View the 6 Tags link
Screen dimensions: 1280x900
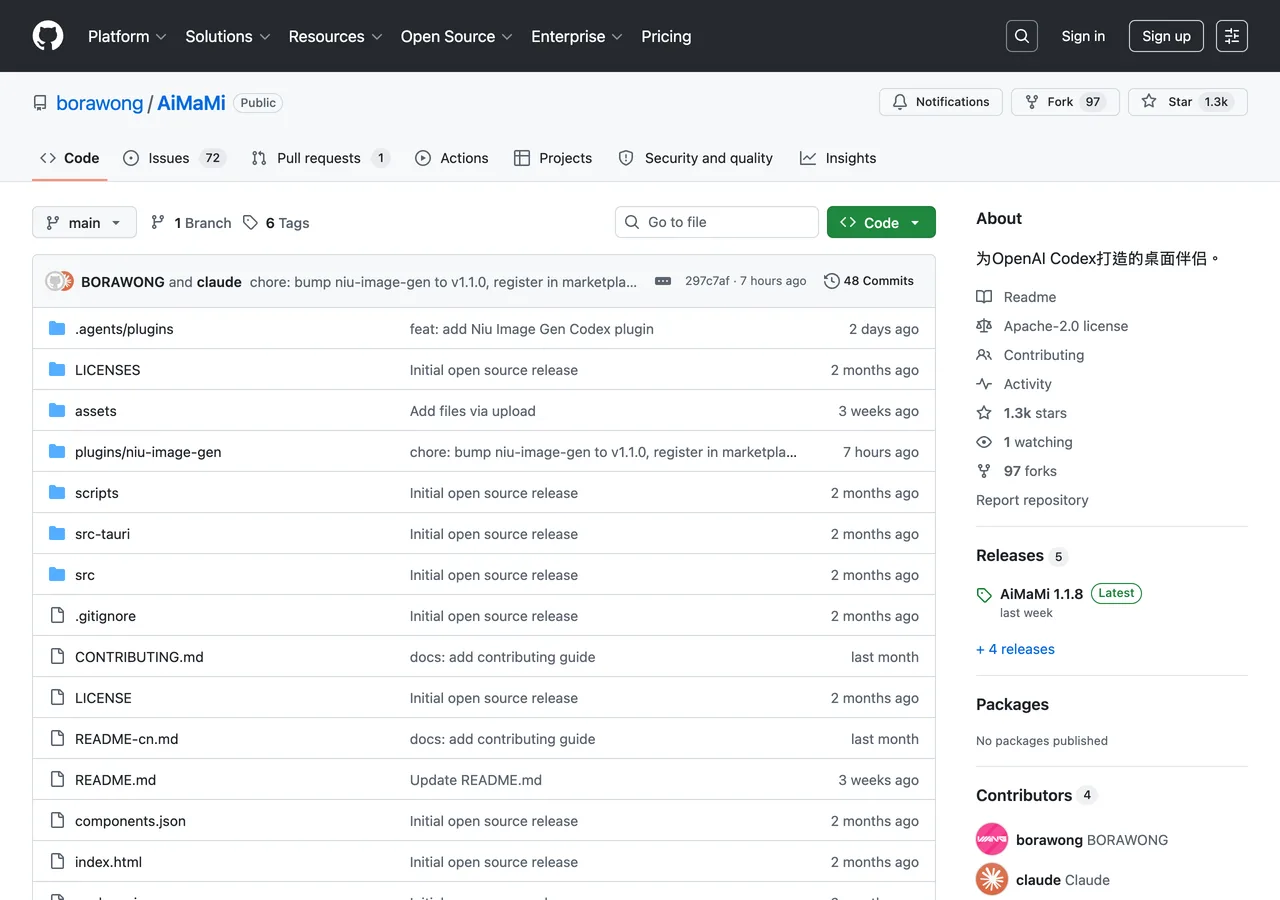pyautogui.click(x=276, y=223)
